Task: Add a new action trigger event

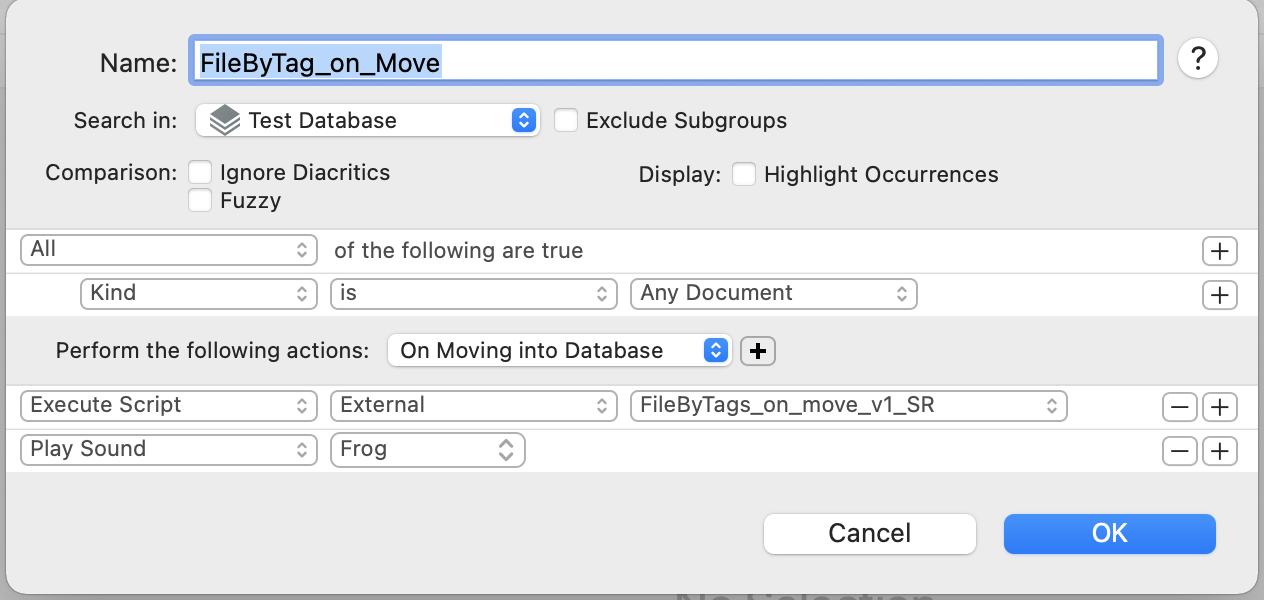Action: pos(758,351)
